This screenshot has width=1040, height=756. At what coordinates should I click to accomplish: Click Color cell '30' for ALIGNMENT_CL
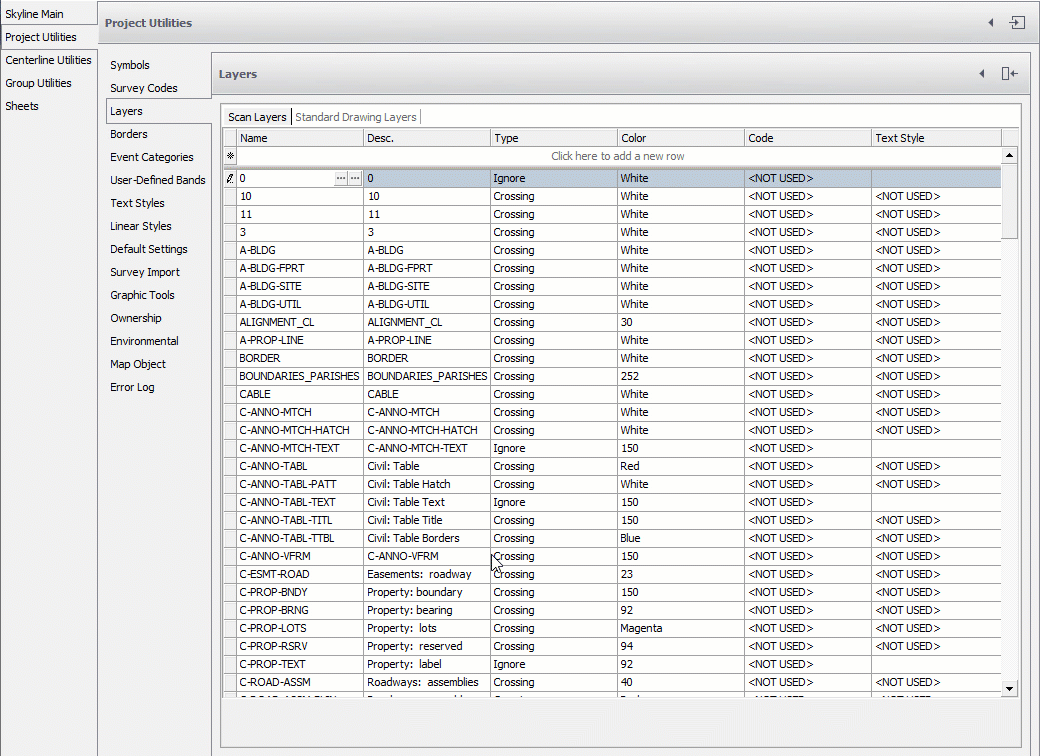coord(681,322)
